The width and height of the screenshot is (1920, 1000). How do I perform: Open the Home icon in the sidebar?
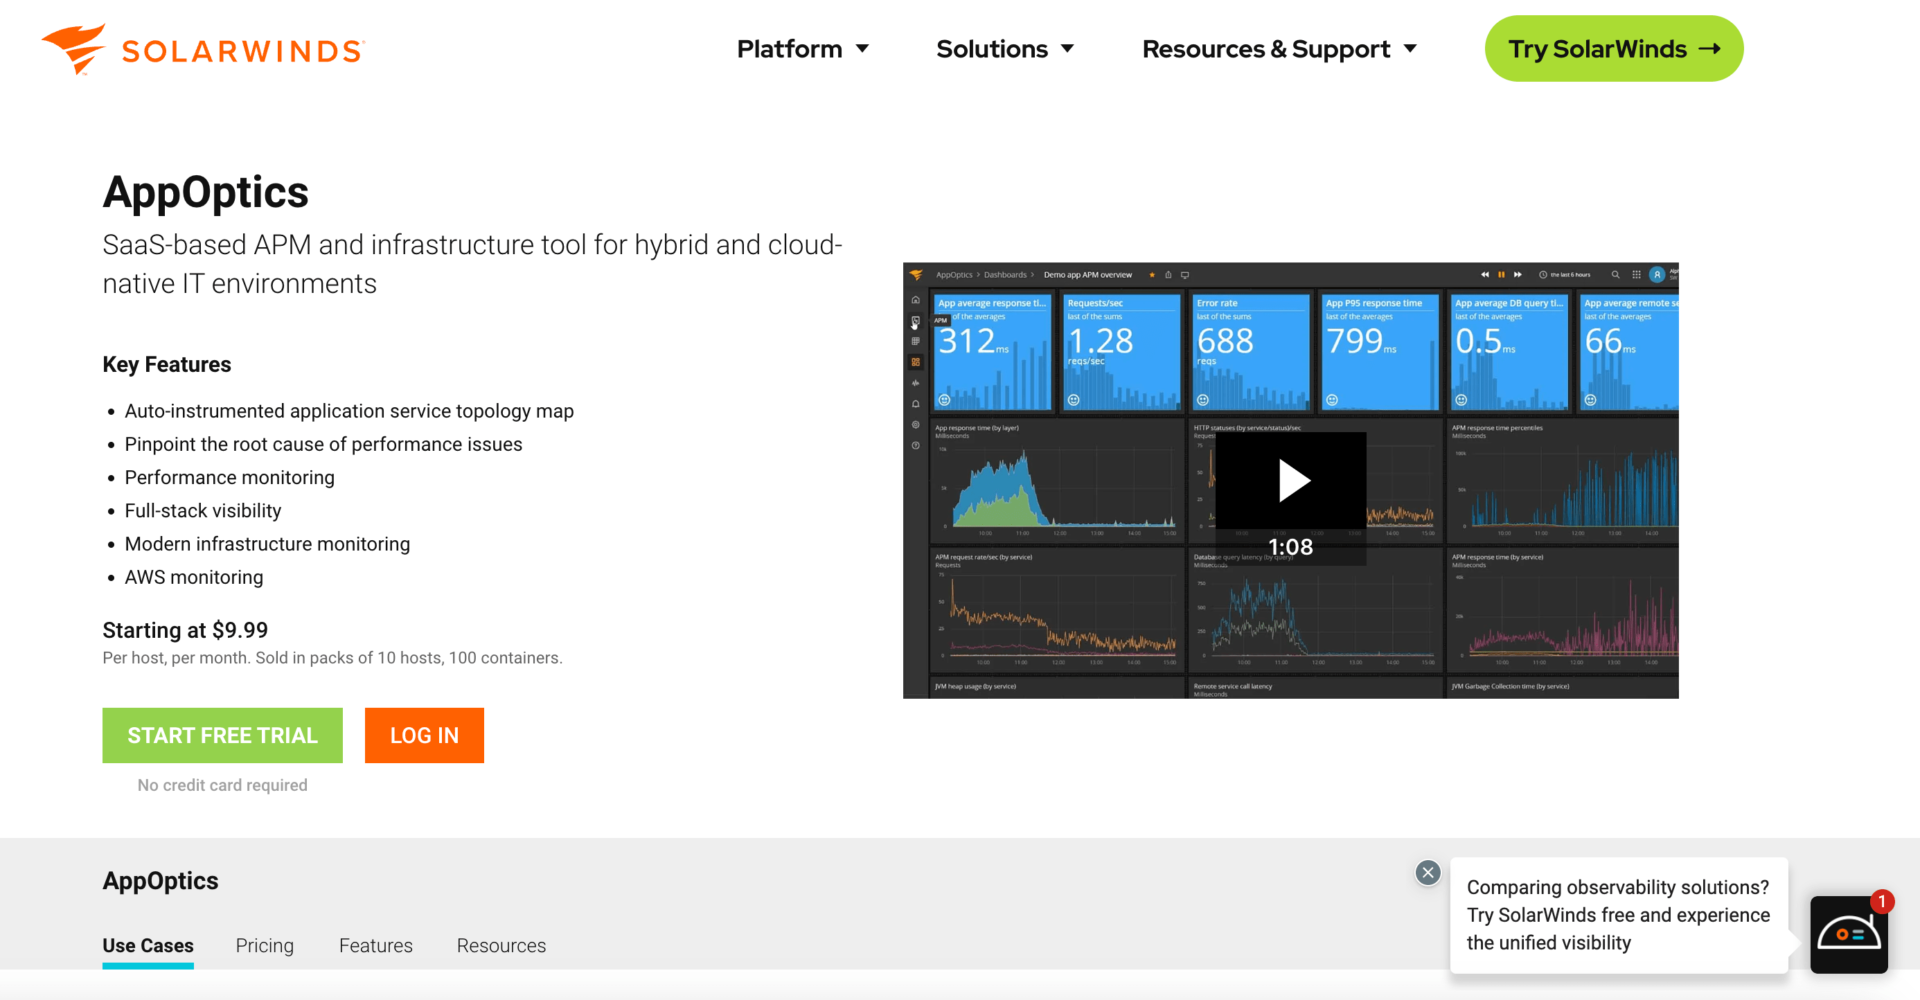click(915, 300)
